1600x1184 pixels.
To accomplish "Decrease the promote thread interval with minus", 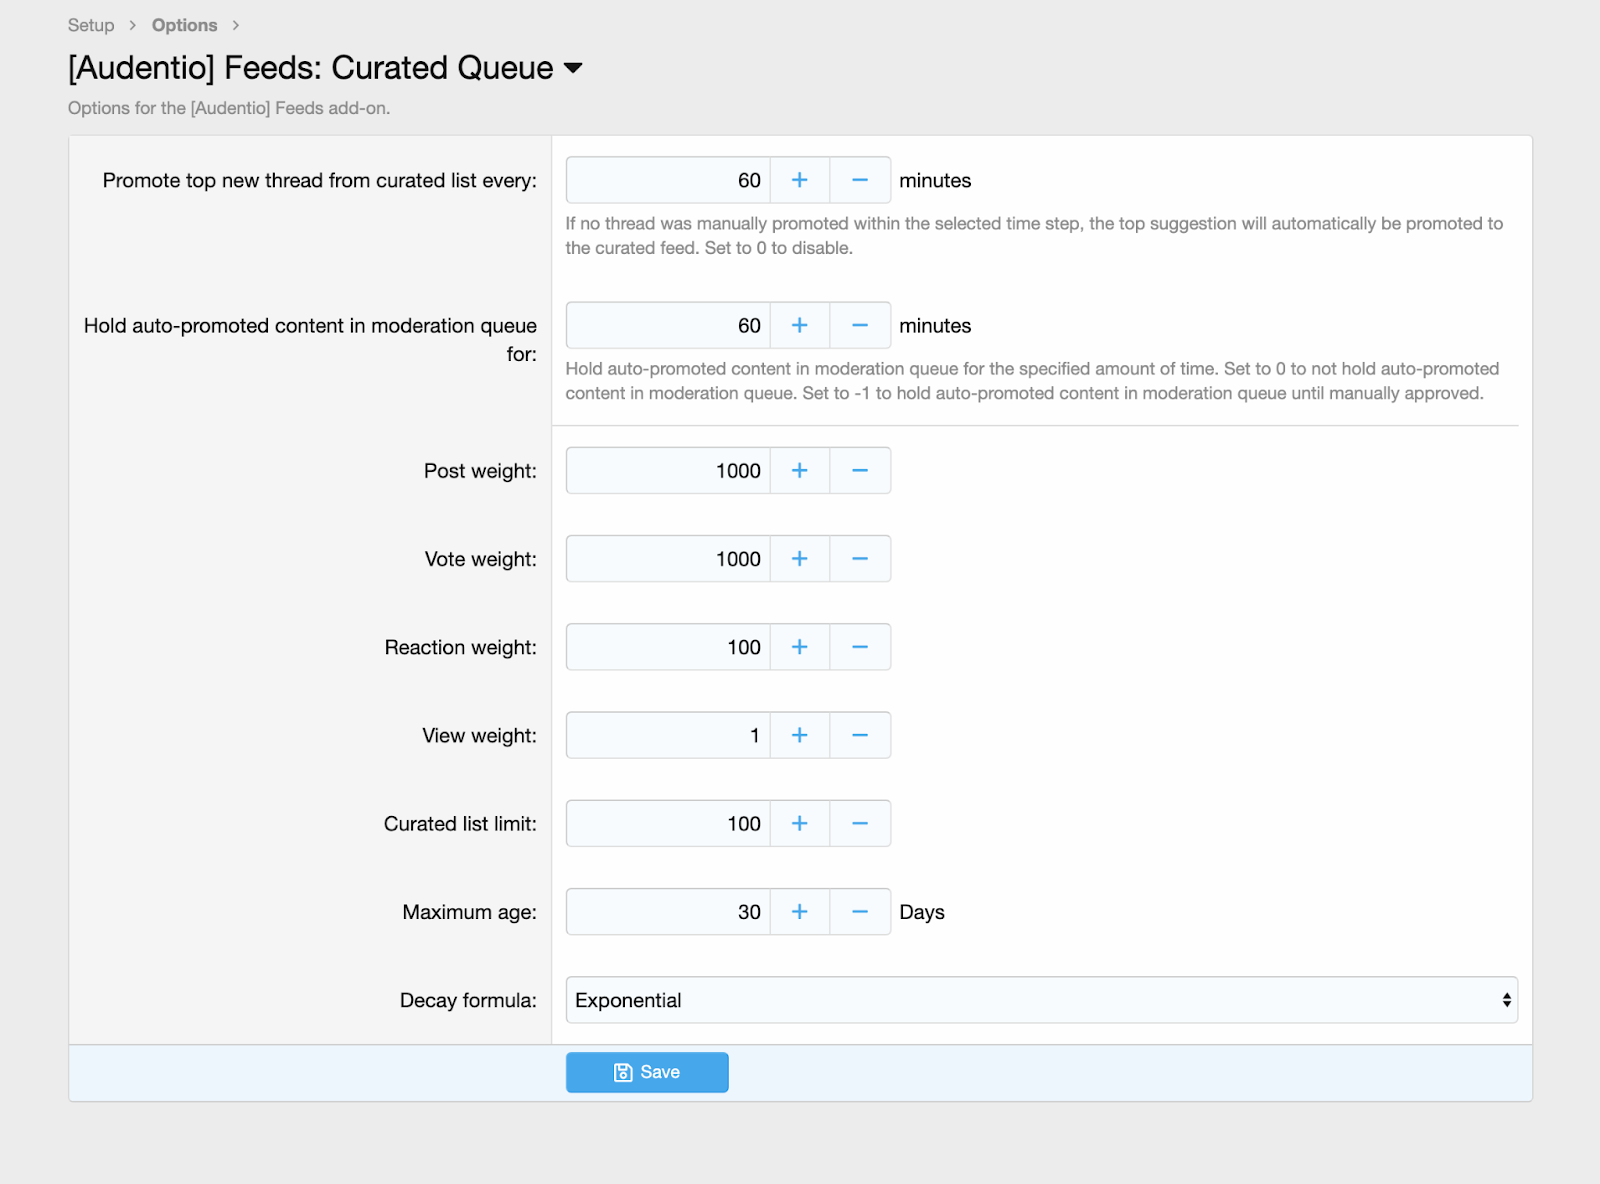I will click(x=860, y=180).
